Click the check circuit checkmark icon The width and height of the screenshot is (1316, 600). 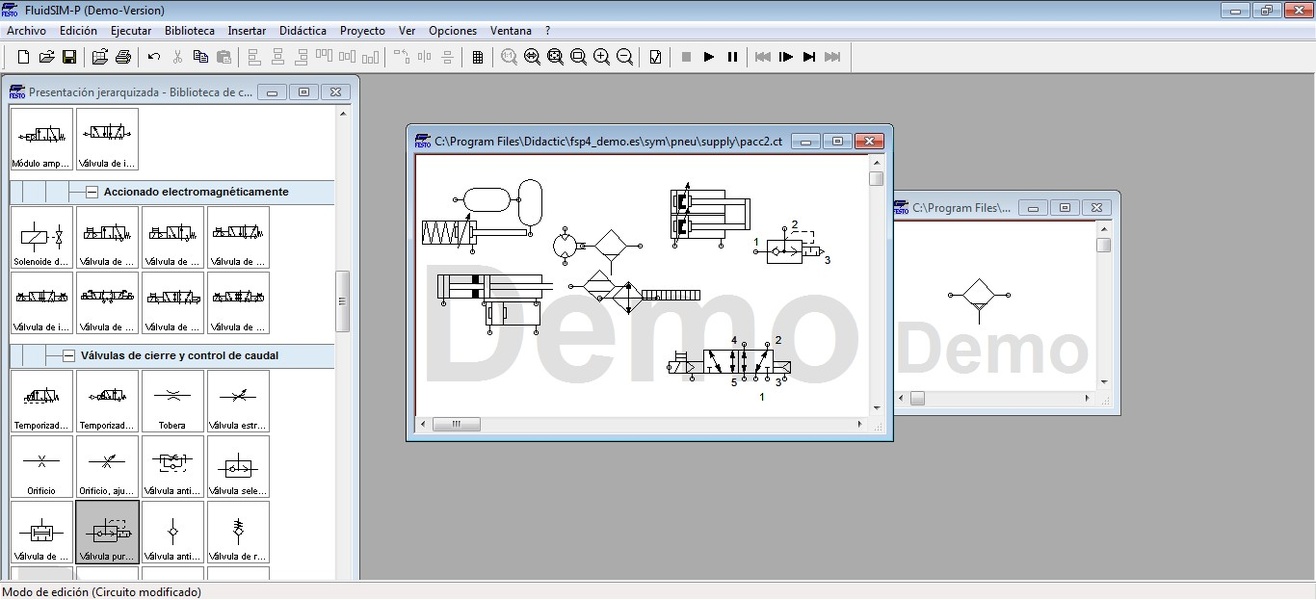coord(655,57)
